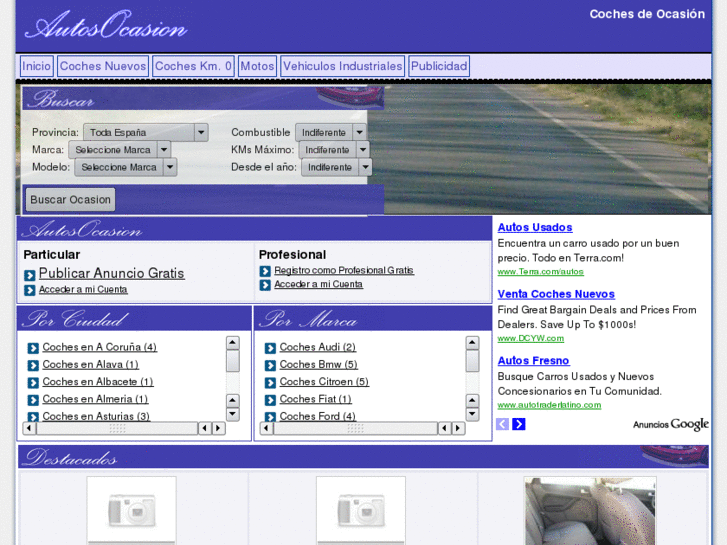The height and width of the screenshot is (545, 727).
Task: Open first Destacados camera placeholder thumbnail
Action: [131, 510]
